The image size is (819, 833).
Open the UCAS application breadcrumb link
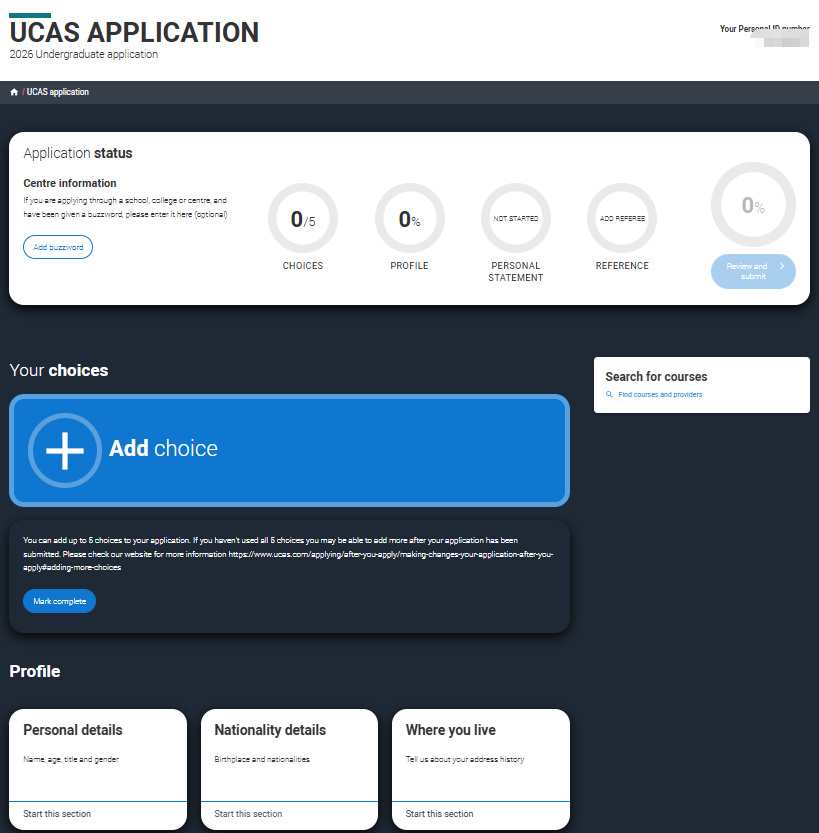[58, 92]
